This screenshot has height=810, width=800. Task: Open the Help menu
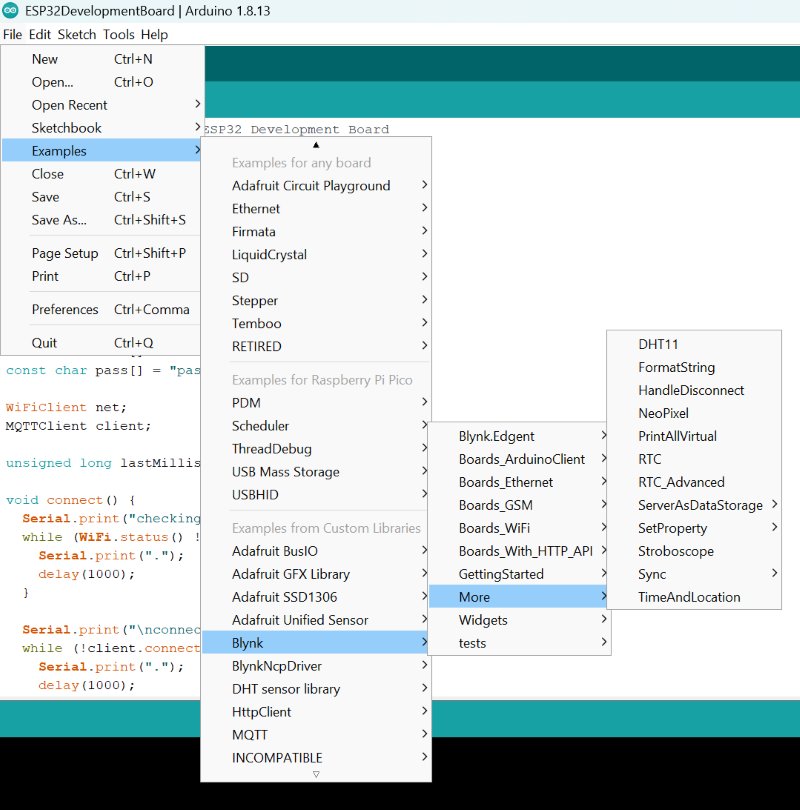coord(154,35)
